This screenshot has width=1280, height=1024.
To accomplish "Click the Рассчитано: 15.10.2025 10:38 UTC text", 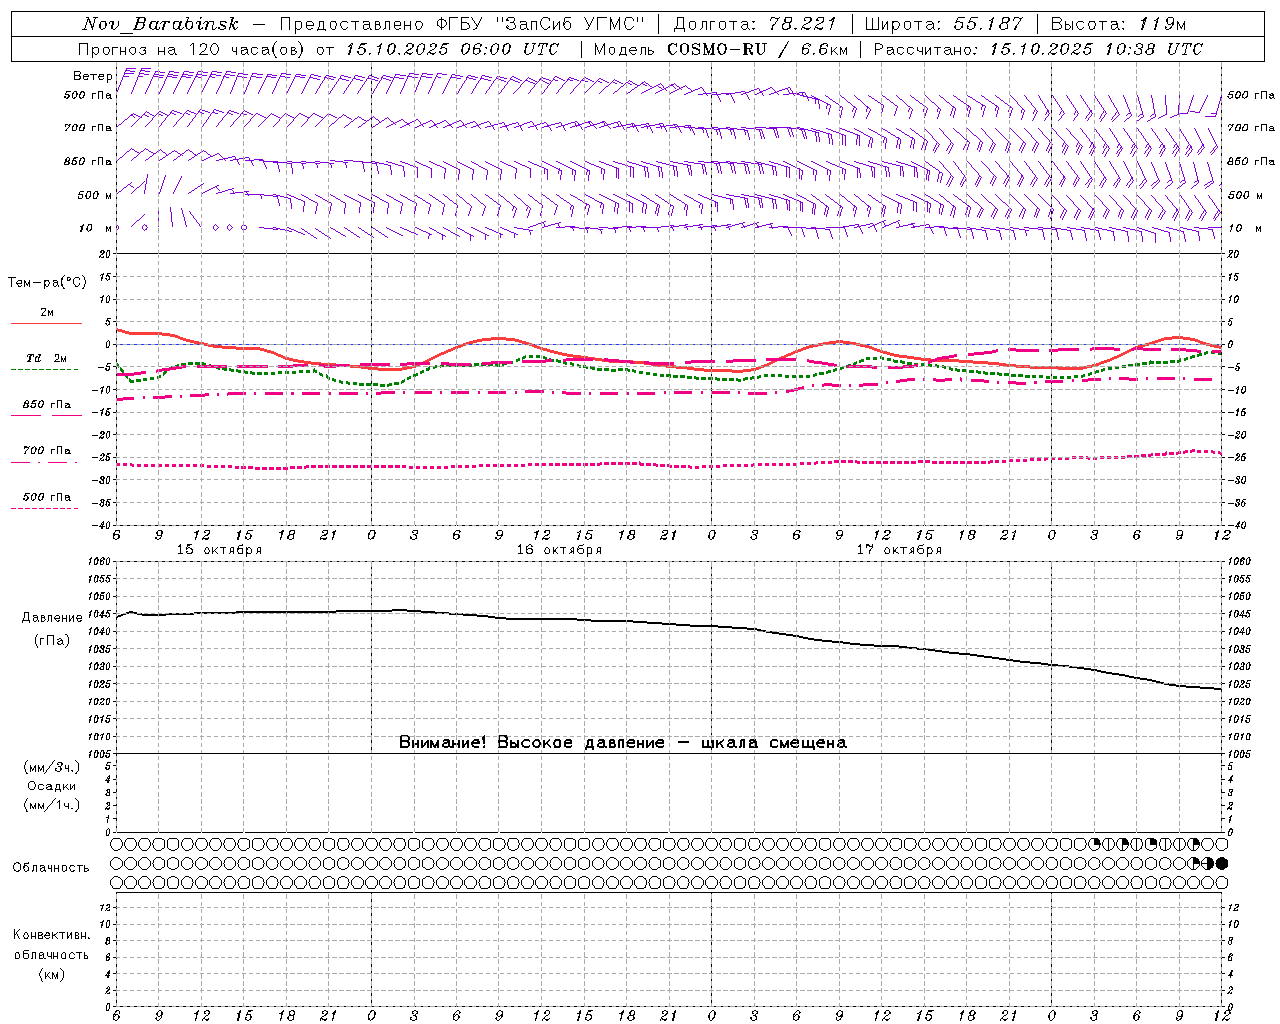I will tap(1038, 49).
